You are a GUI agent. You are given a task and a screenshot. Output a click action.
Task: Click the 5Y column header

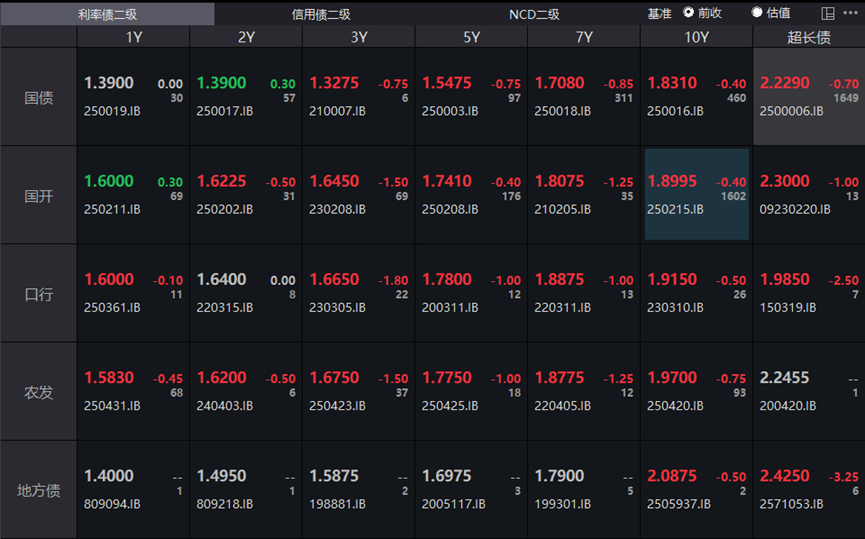pyautogui.click(x=471, y=37)
